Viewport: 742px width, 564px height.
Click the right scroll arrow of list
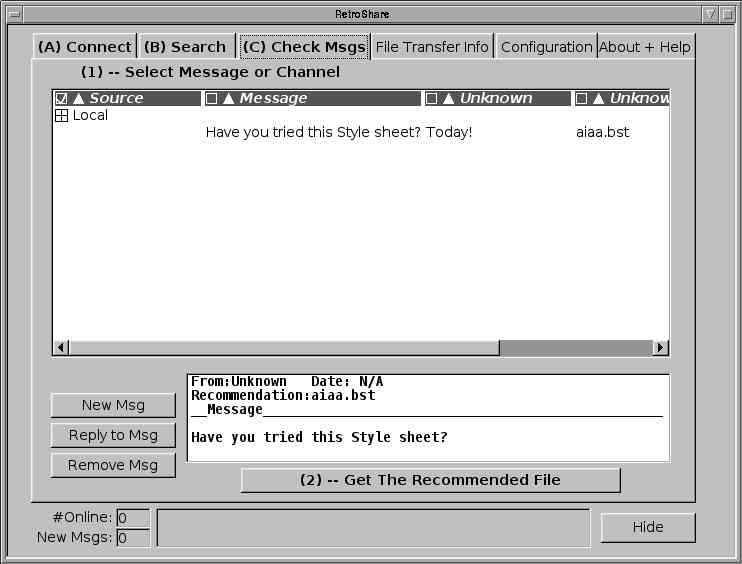click(x=660, y=347)
